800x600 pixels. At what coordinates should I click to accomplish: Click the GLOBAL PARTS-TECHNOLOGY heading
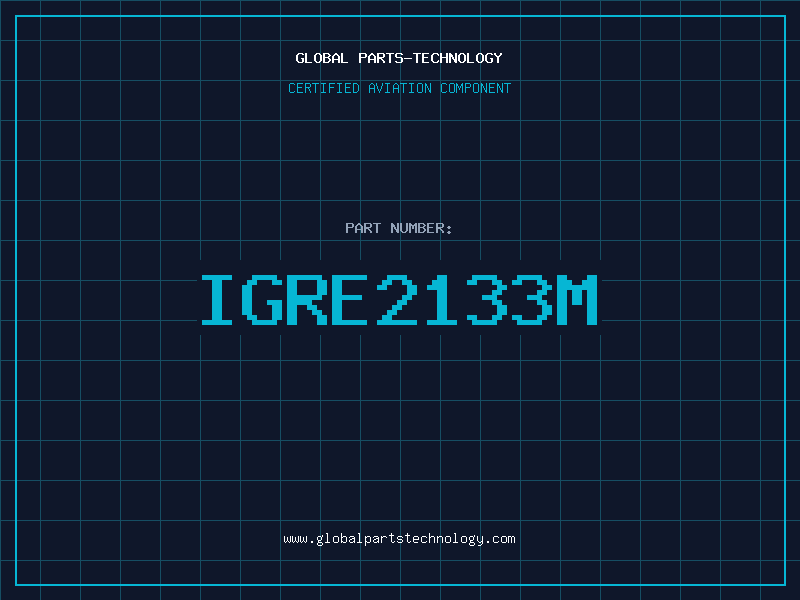(x=399, y=58)
